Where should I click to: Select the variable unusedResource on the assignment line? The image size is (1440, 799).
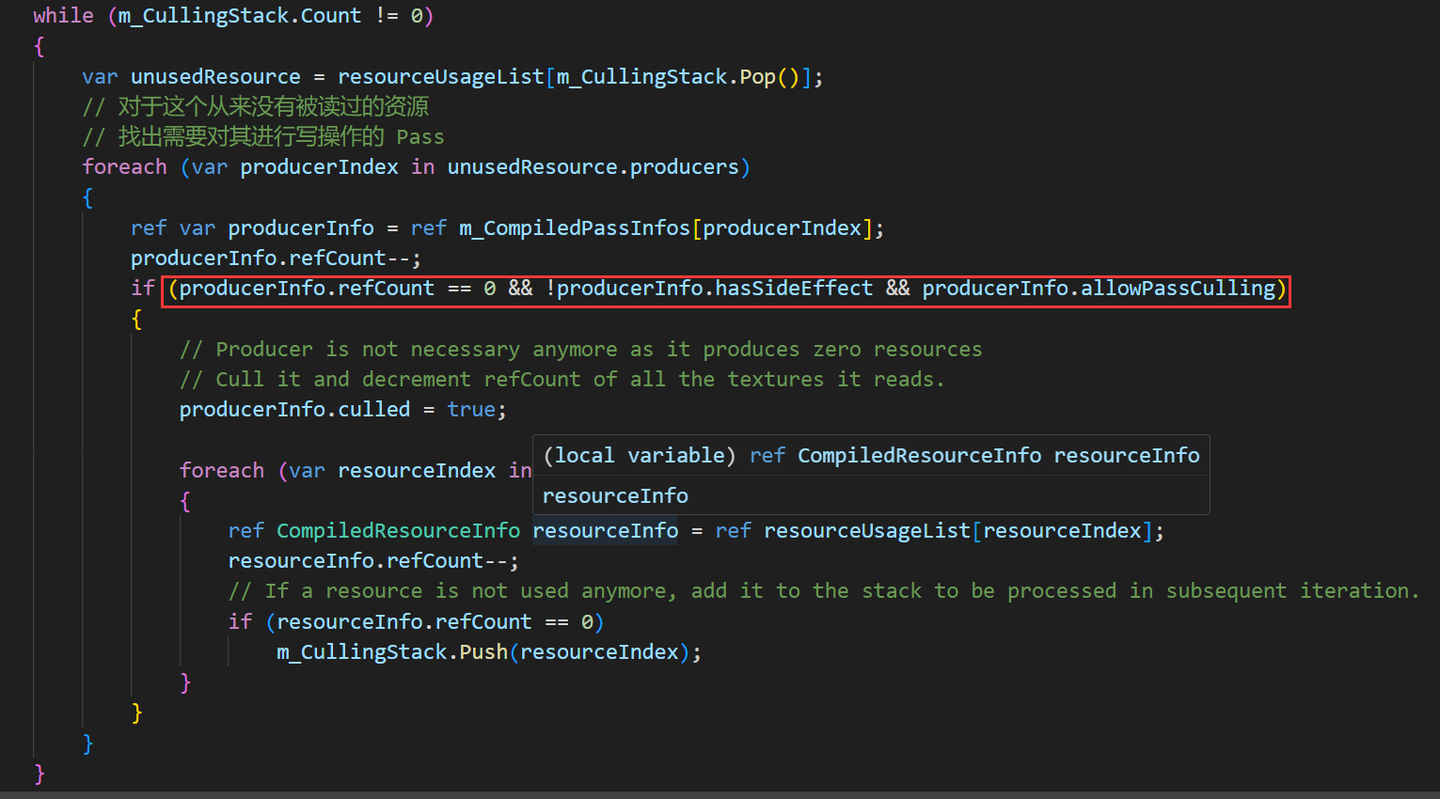point(215,76)
